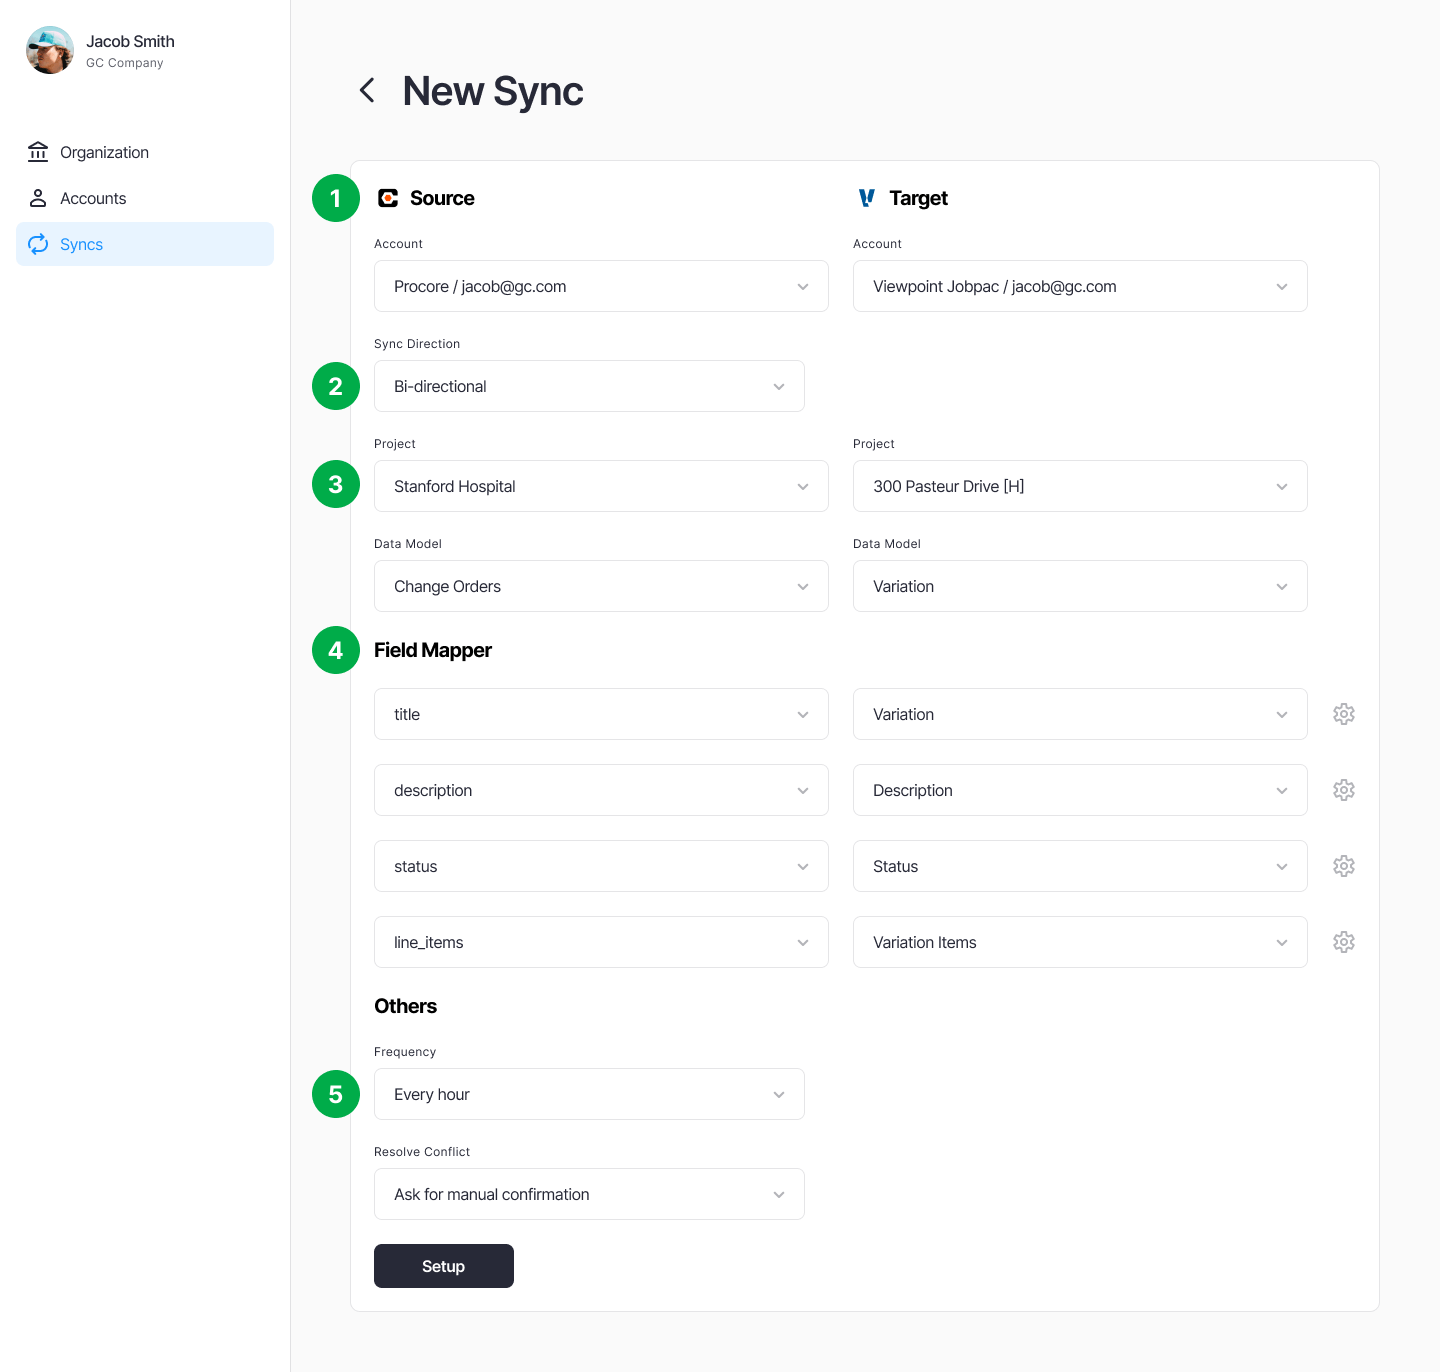Click the New Sync page title

pos(493,91)
